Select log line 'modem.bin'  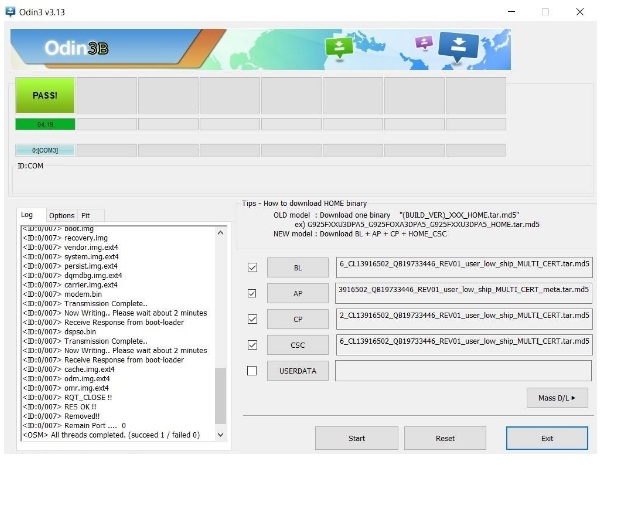point(83,294)
